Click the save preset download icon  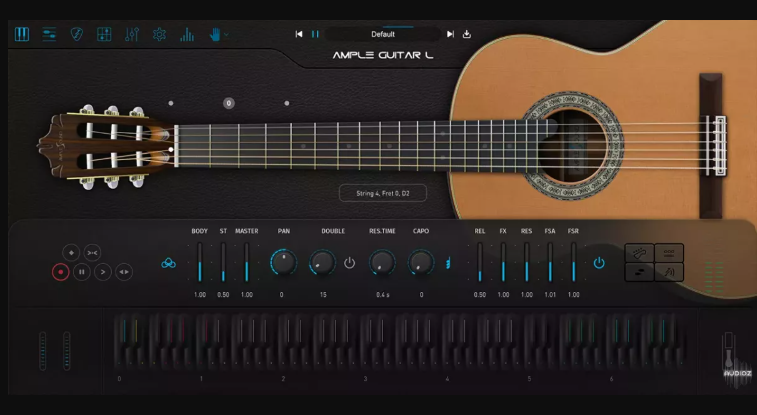(x=467, y=34)
